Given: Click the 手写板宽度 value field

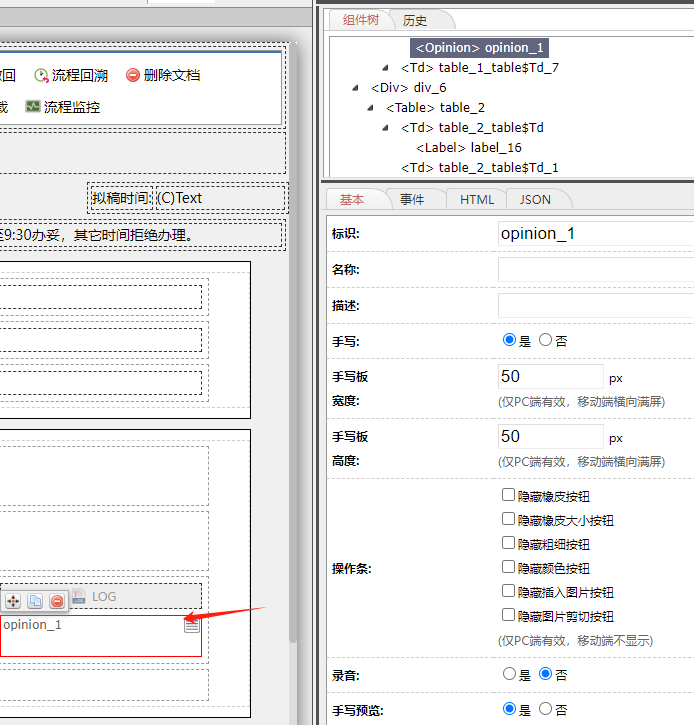Looking at the screenshot, I should click(551, 376).
